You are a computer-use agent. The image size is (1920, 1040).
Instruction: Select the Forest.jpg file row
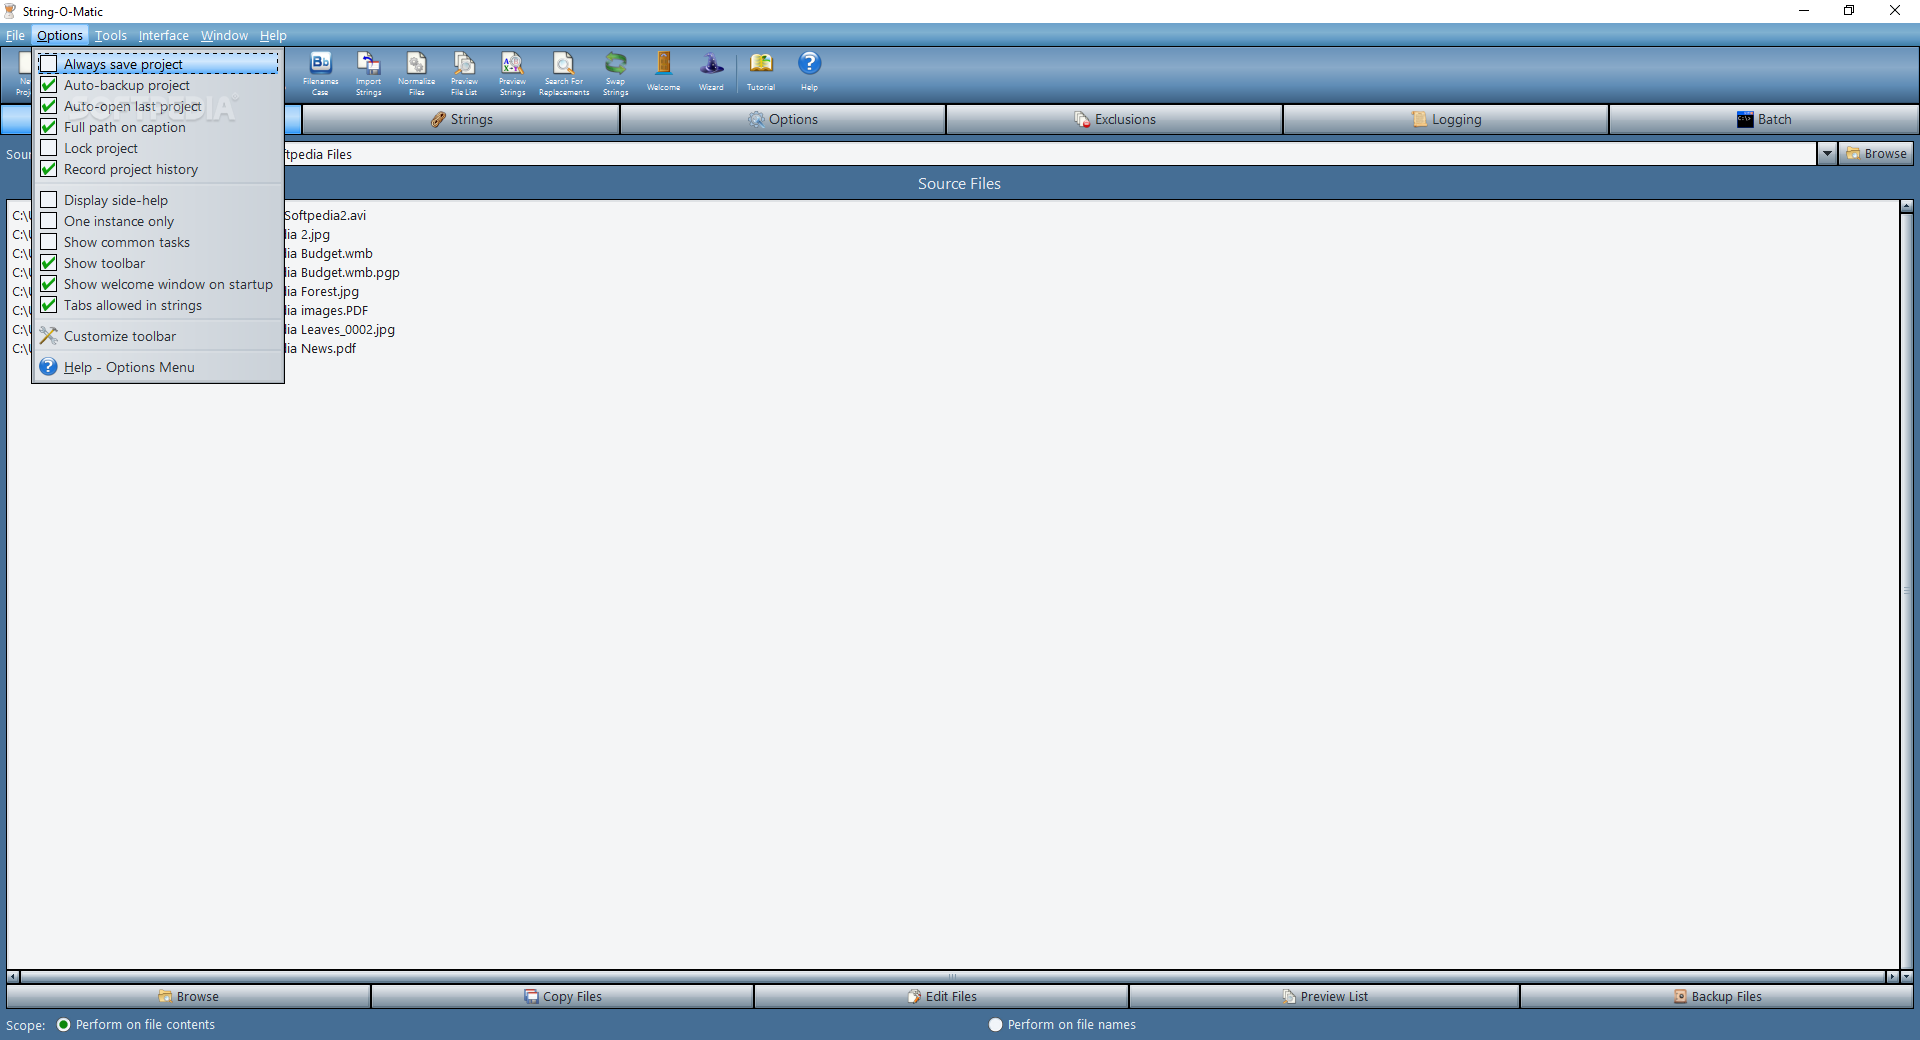click(322, 291)
